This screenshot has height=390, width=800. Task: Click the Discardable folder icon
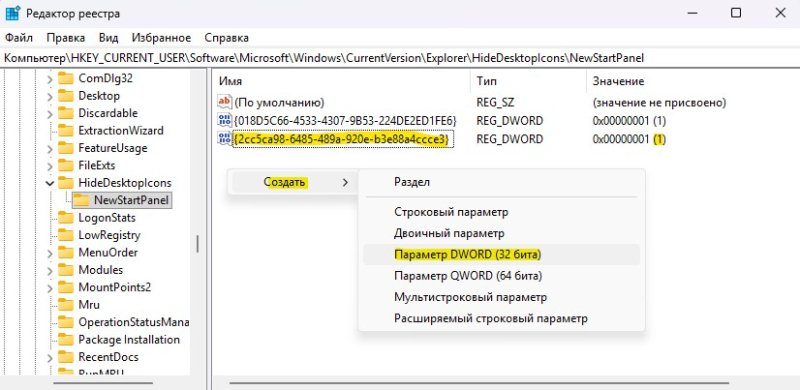[66, 113]
